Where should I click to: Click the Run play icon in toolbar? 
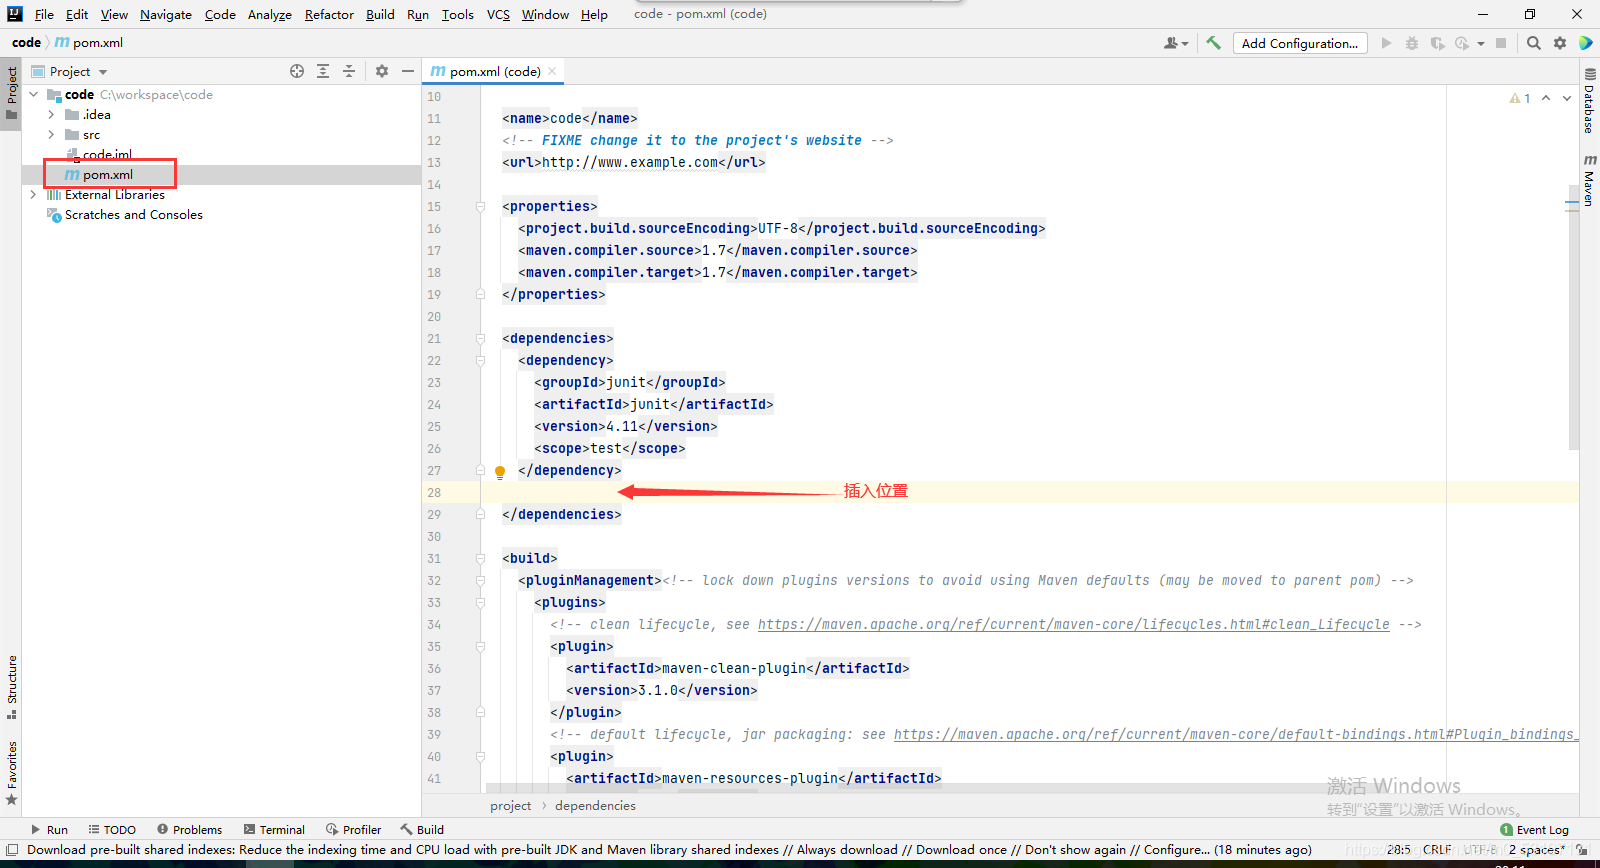1386,43
